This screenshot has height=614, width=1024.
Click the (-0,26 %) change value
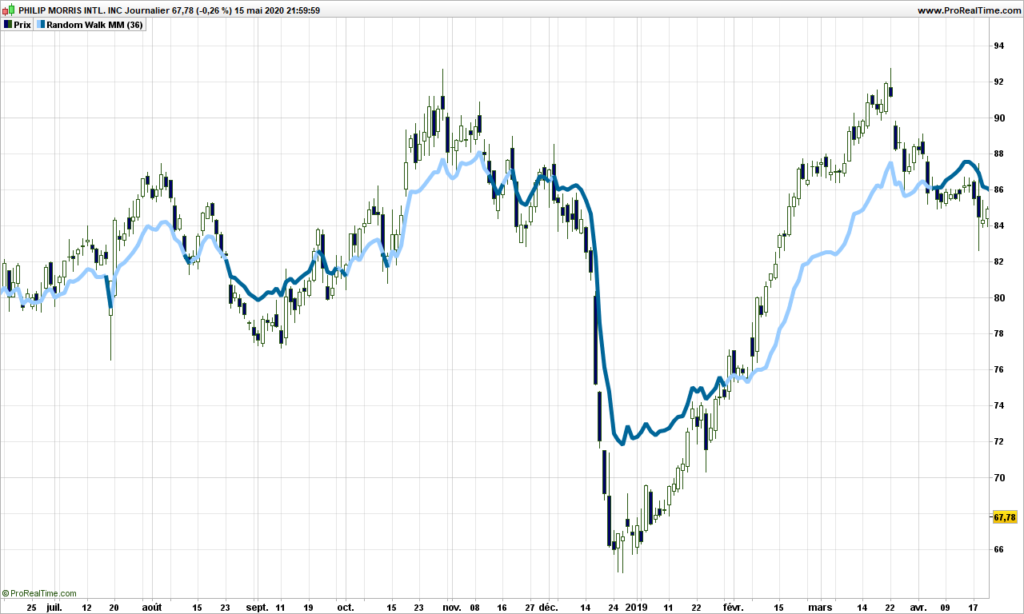[x=214, y=10]
